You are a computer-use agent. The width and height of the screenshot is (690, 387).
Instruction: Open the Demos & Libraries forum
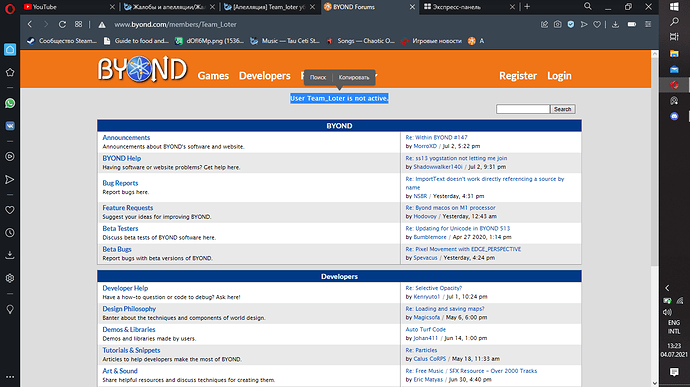[x=129, y=330]
